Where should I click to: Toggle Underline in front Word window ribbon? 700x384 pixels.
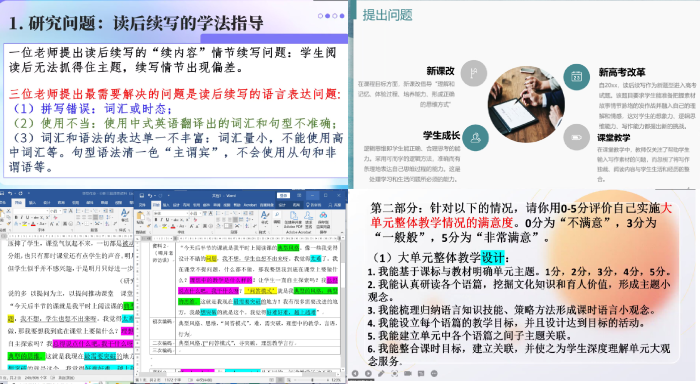pos(167,220)
